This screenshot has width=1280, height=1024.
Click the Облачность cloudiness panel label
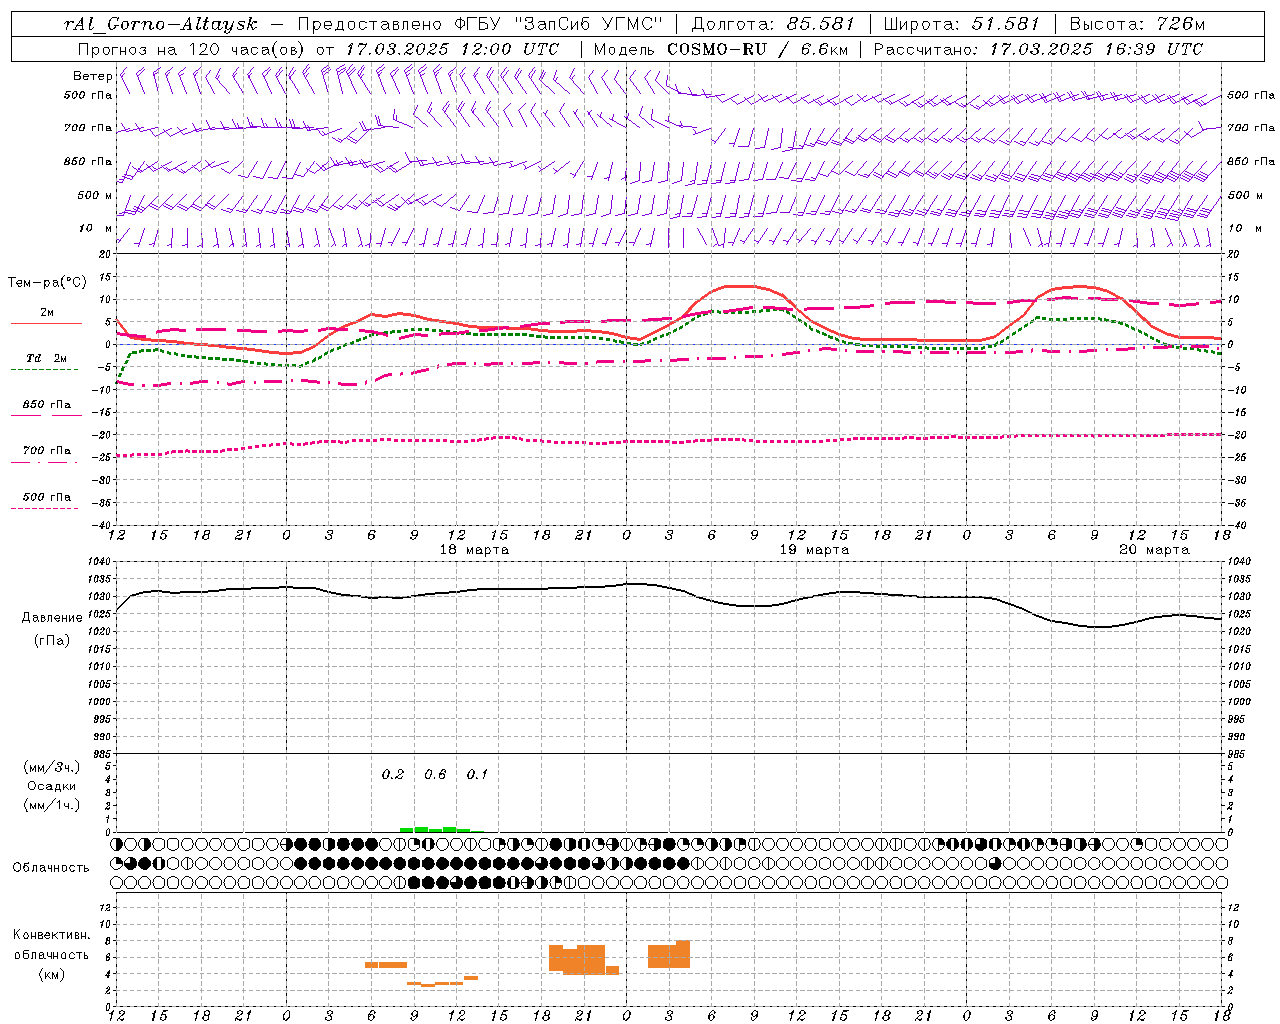pyautogui.click(x=51, y=867)
